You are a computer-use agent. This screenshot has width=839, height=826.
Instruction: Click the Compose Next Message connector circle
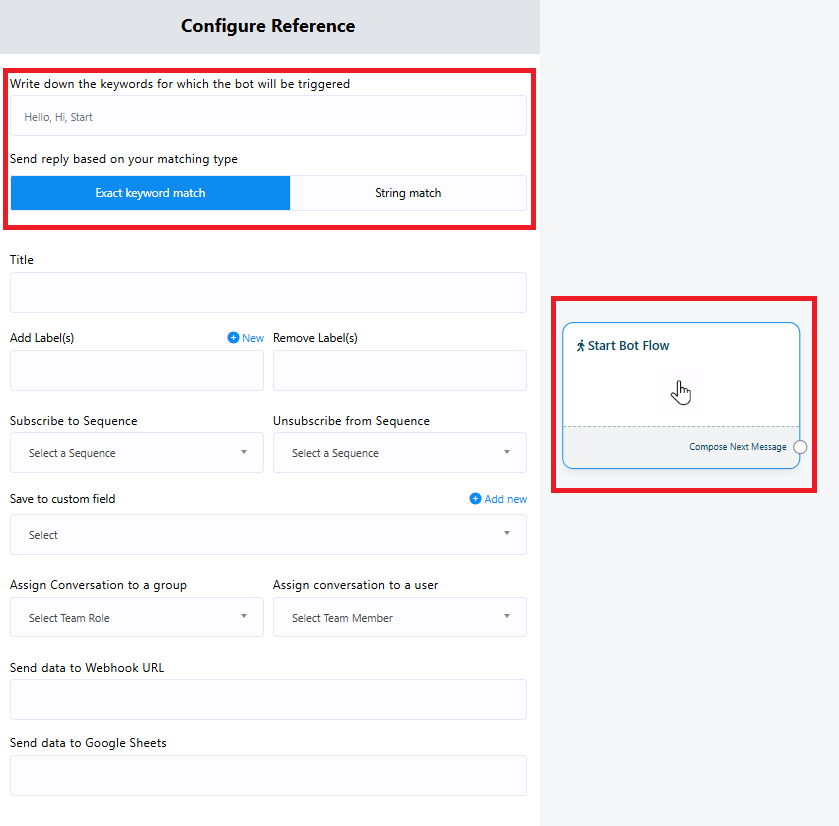pyautogui.click(x=800, y=447)
